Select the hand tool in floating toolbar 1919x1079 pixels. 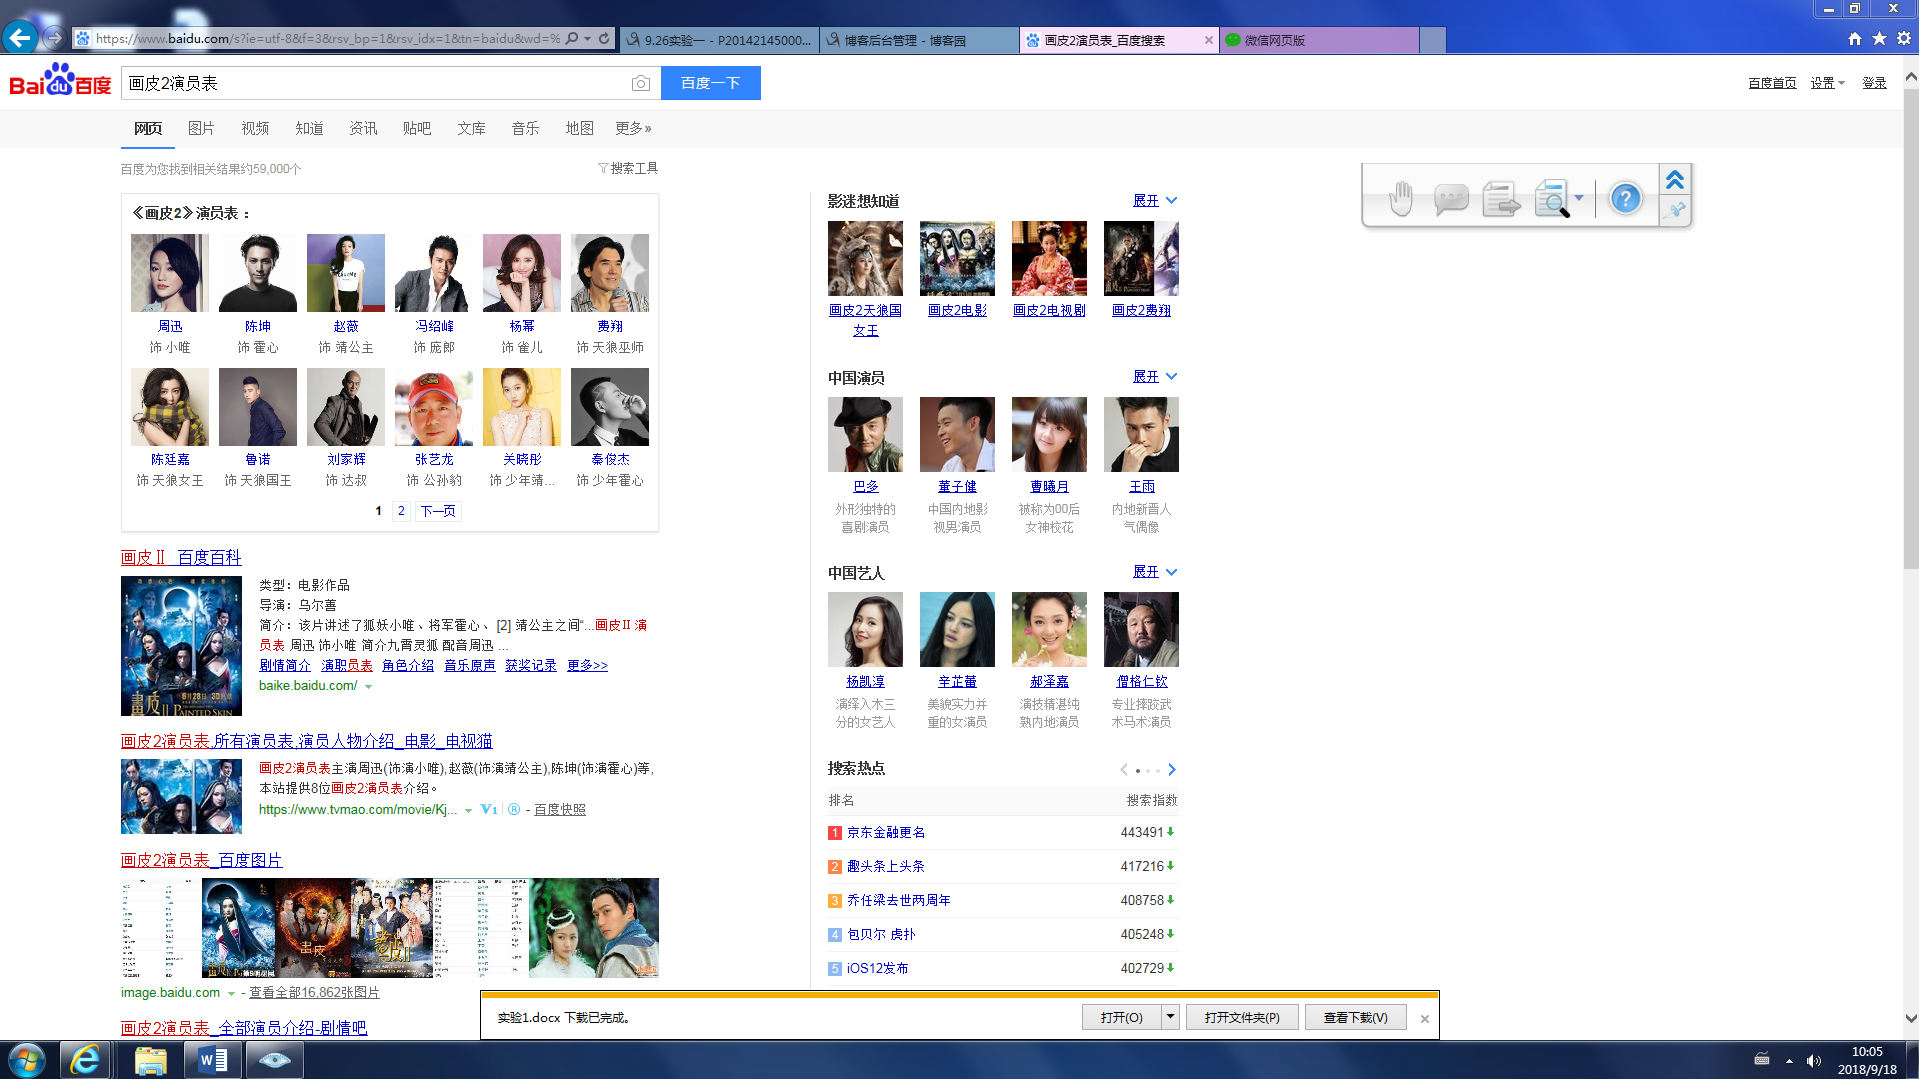1400,198
